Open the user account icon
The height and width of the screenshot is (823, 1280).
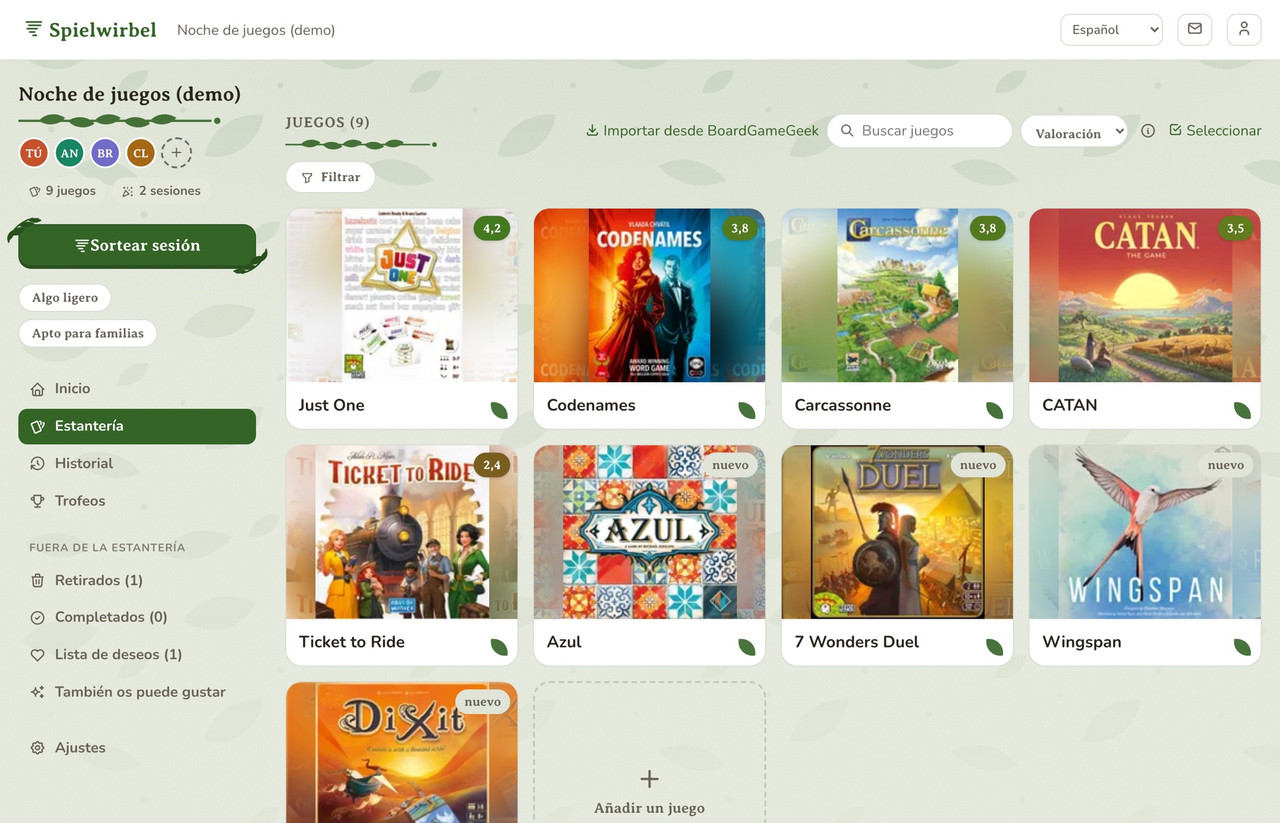pyautogui.click(x=1244, y=29)
